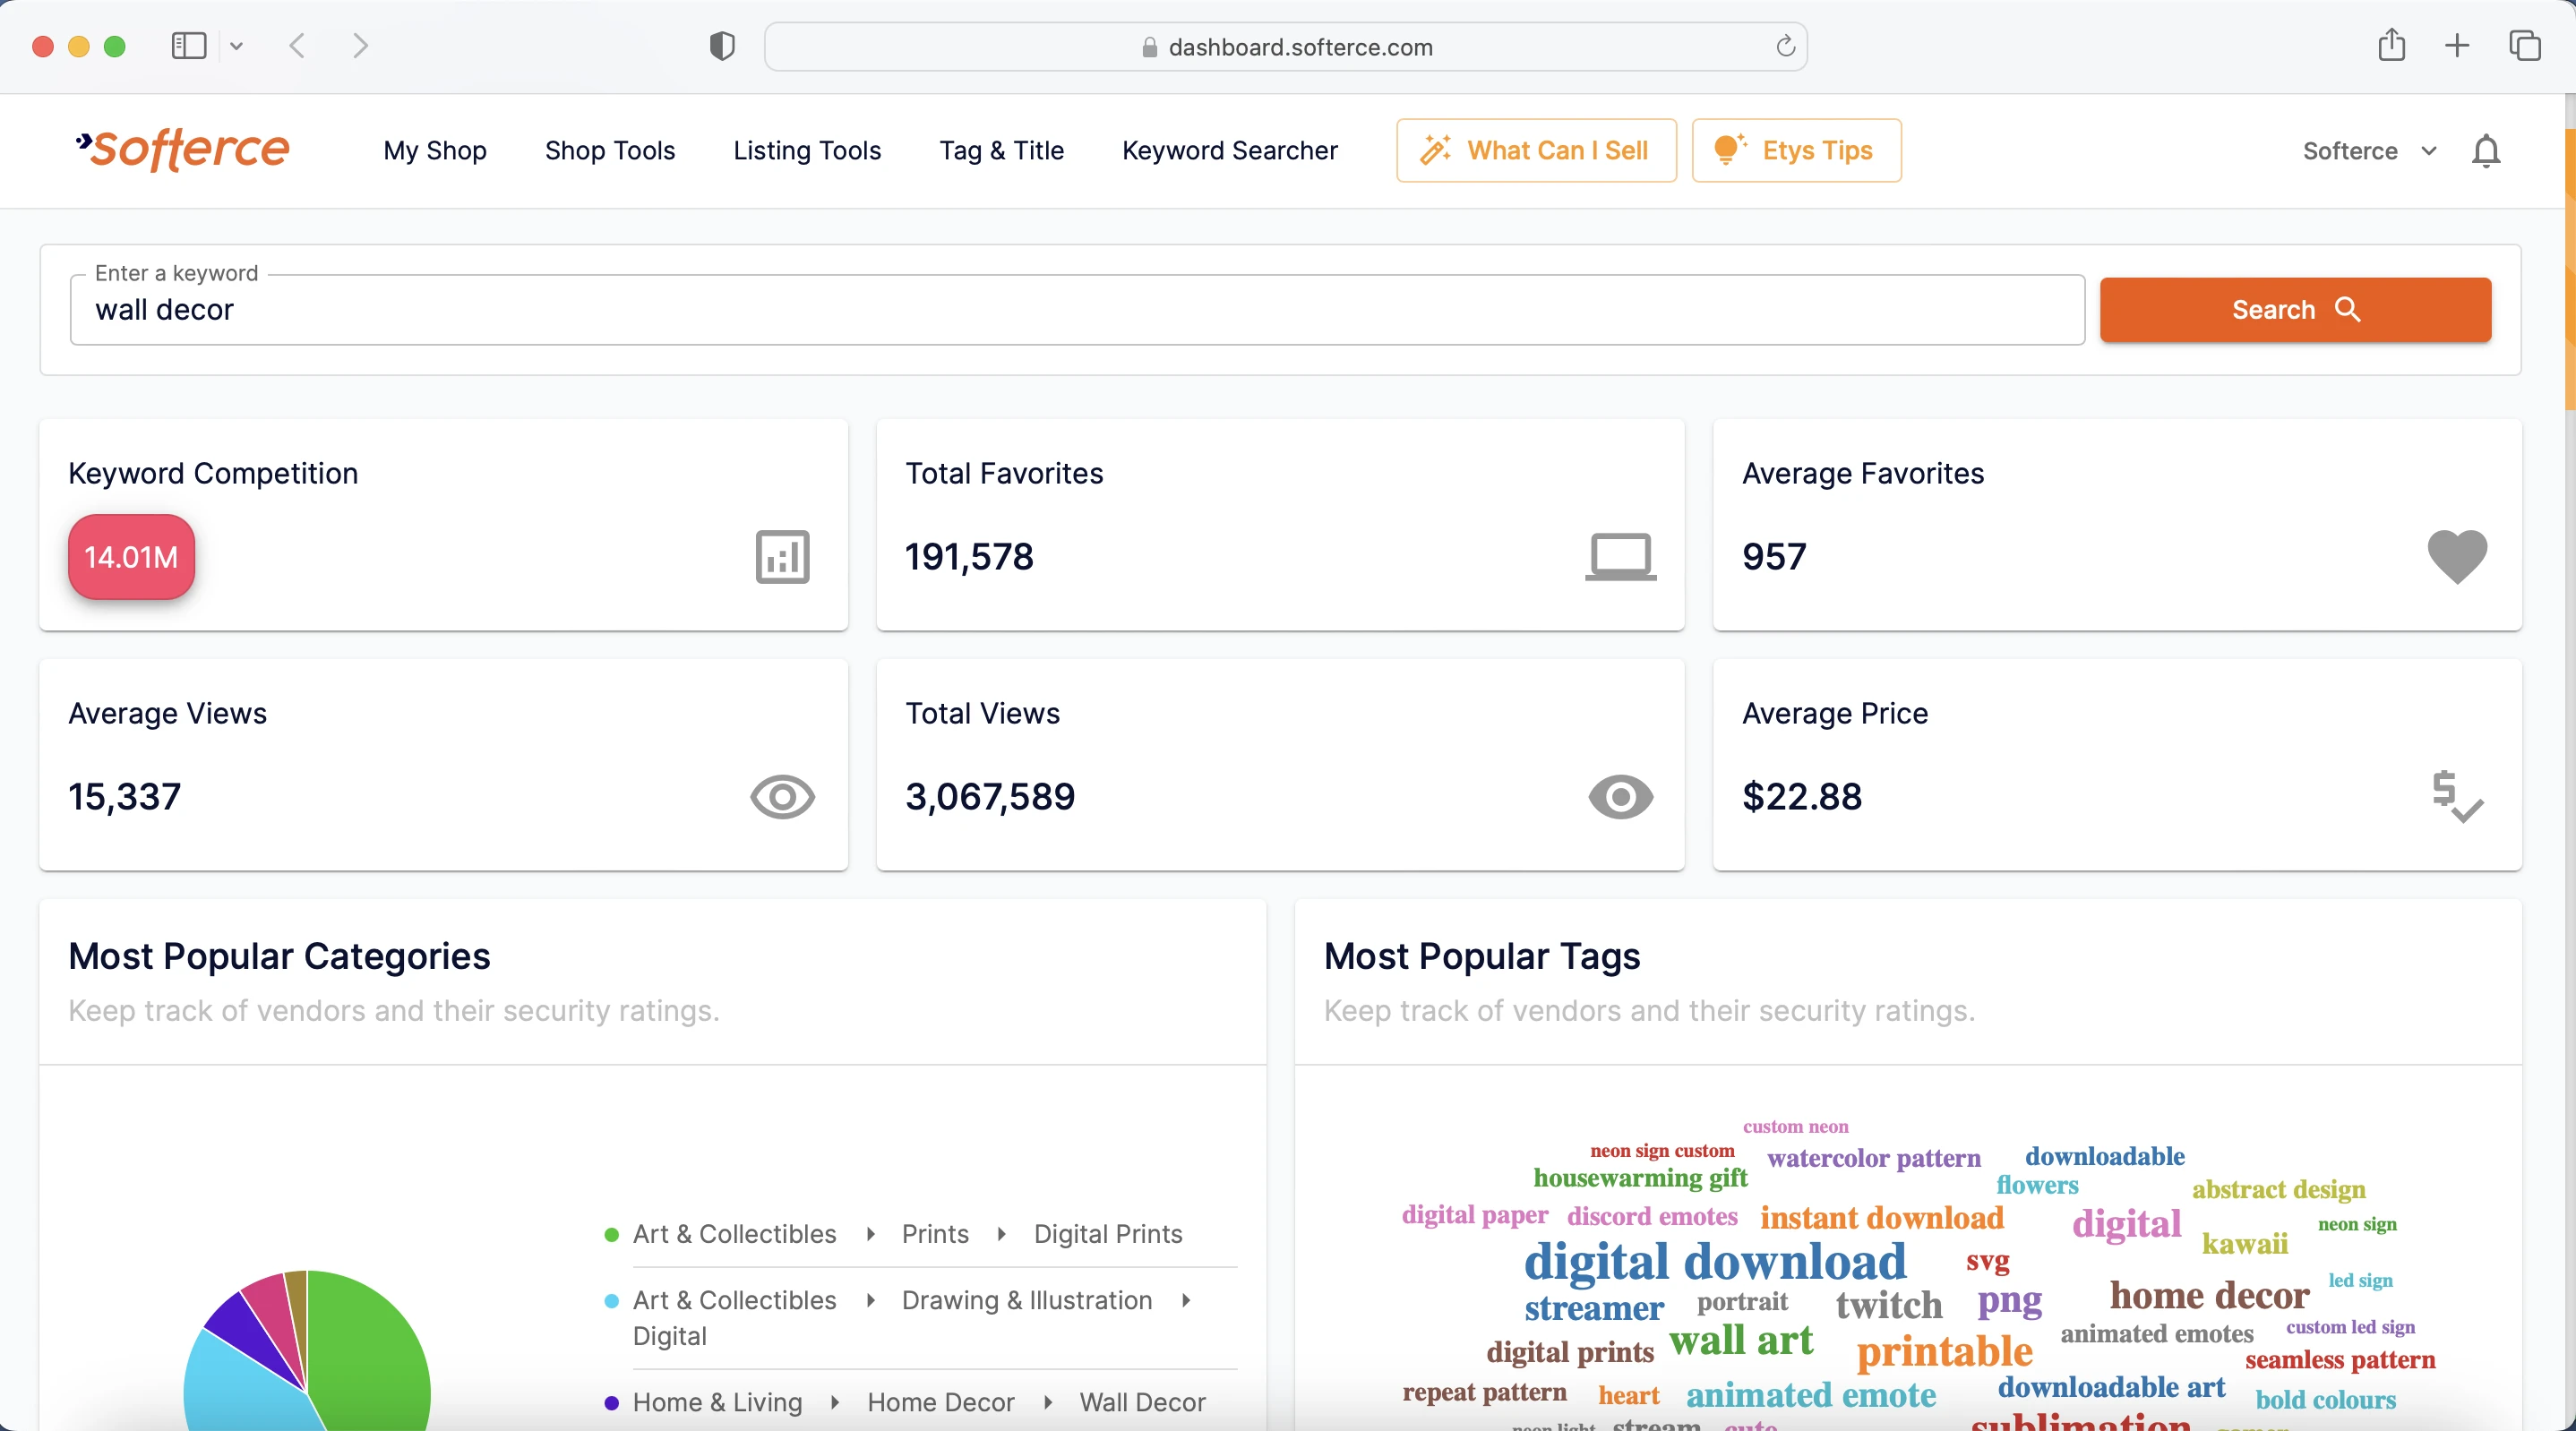Viewport: 2576px width, 1431px height.
Task: Open the notifications bell
Action: (x=2485, y=151)
